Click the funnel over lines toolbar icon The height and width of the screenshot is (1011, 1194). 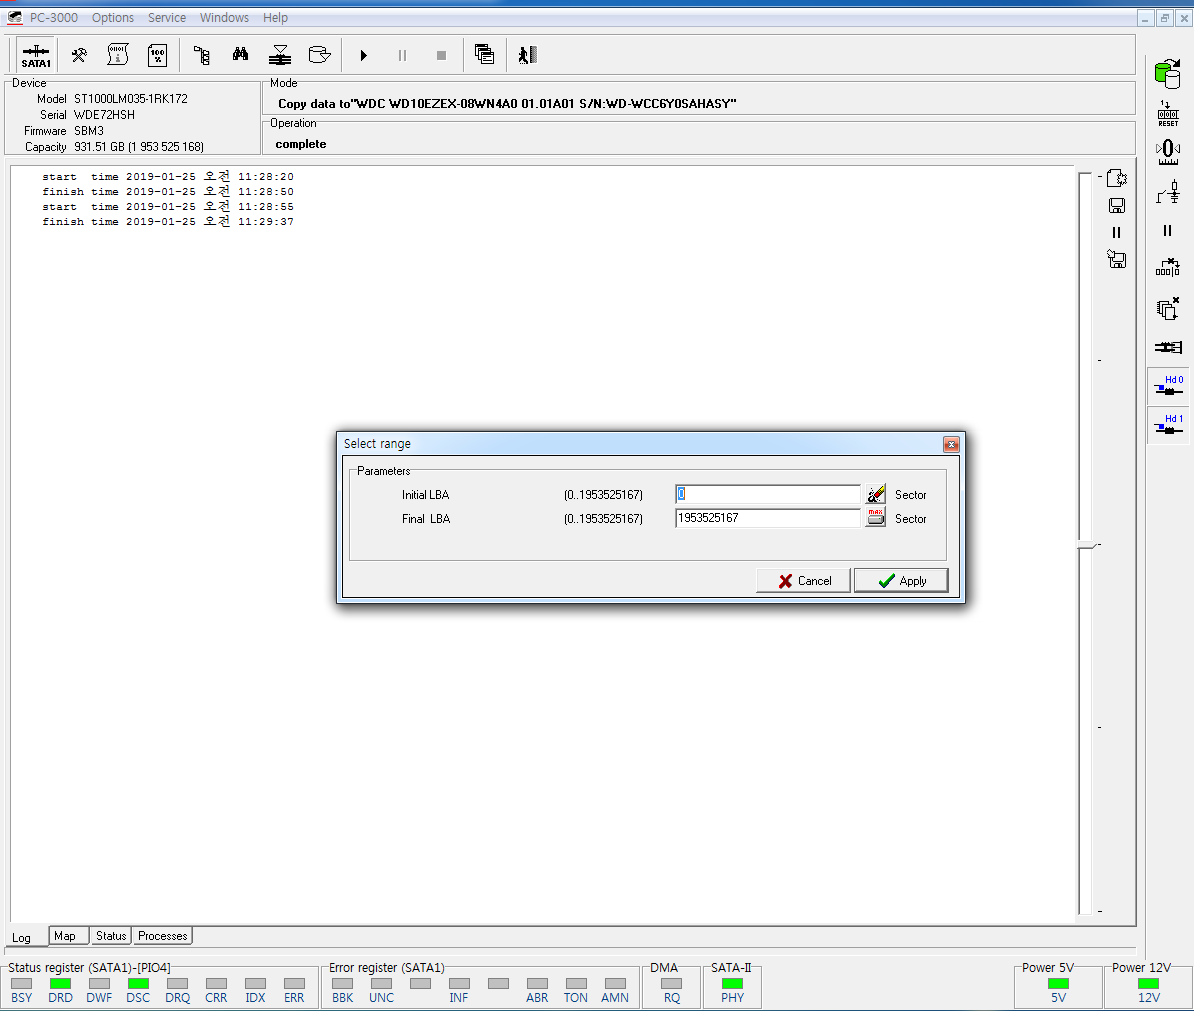pos(280,55)
